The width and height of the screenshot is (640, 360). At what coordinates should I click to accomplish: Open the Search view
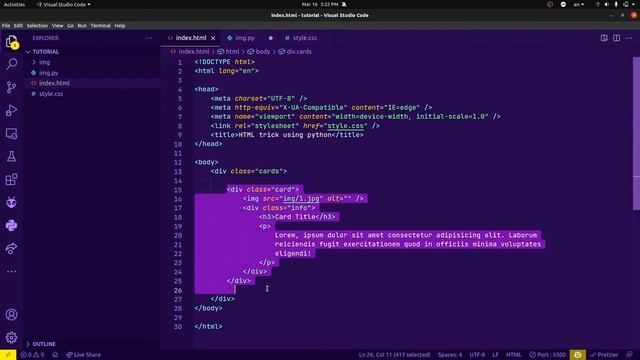pos(11,64)
